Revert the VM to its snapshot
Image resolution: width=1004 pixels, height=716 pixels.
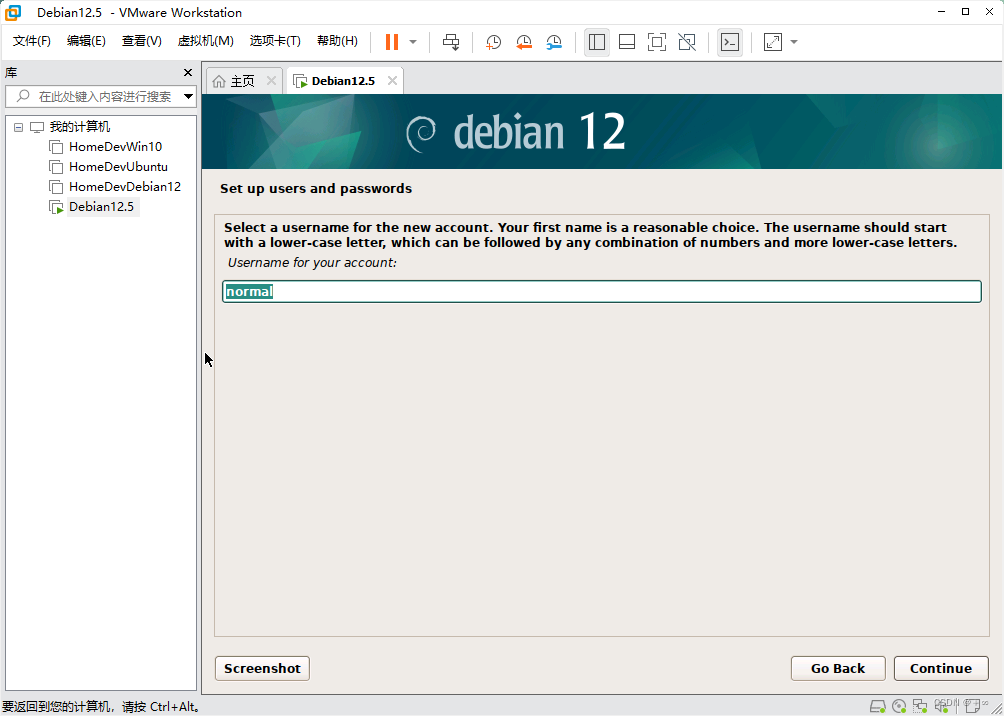point(523,41)
